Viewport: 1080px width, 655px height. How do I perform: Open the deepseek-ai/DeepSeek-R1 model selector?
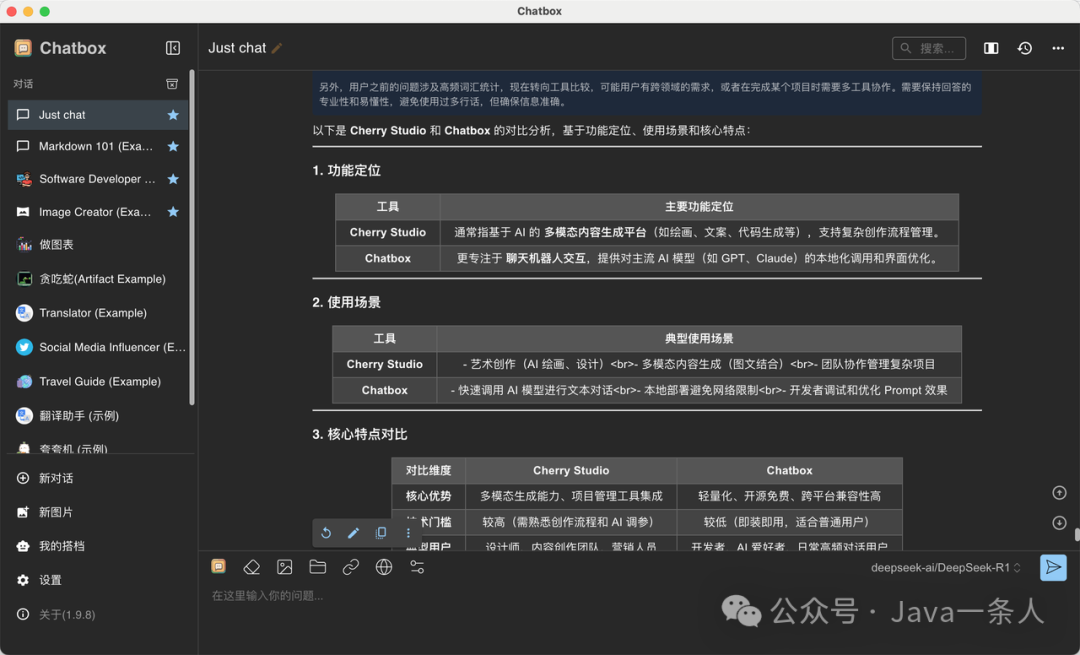coord(946,568)
